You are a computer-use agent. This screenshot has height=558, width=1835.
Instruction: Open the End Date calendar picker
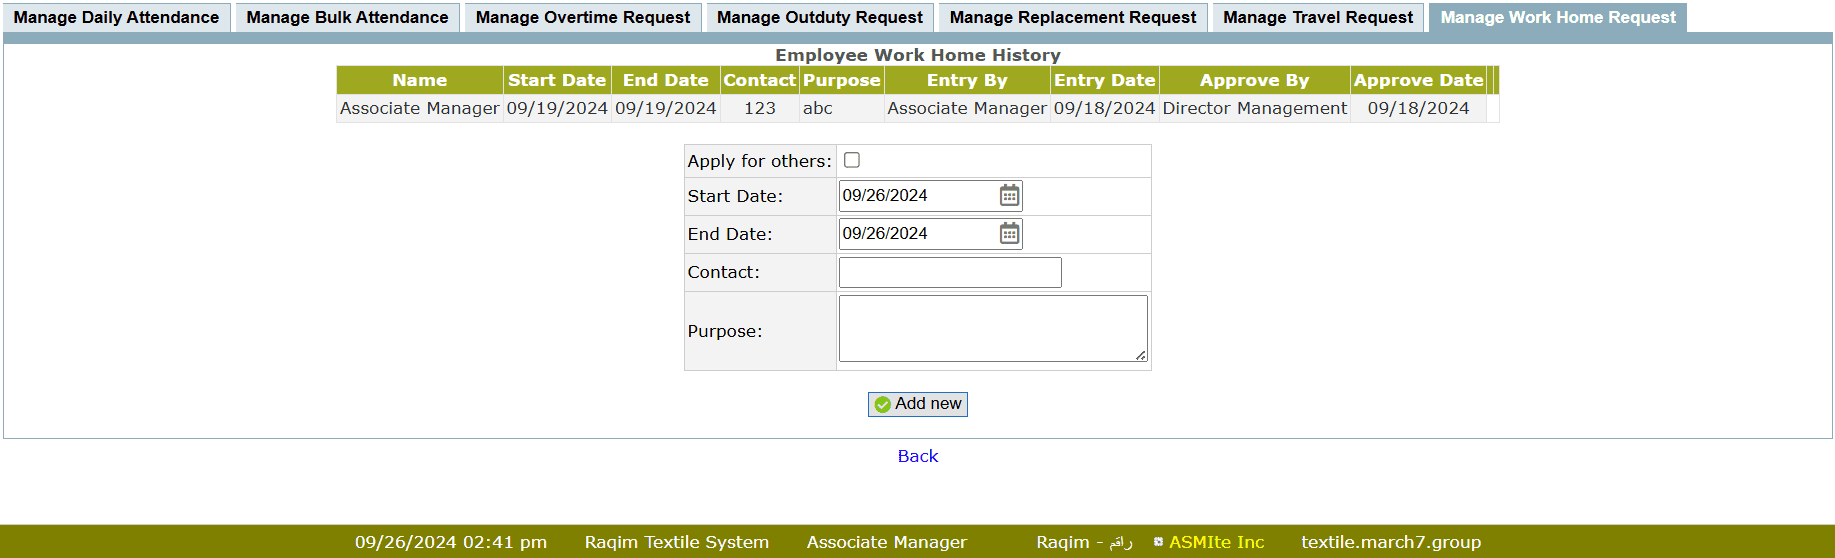pyautogui.click(x=1009, y=234)
